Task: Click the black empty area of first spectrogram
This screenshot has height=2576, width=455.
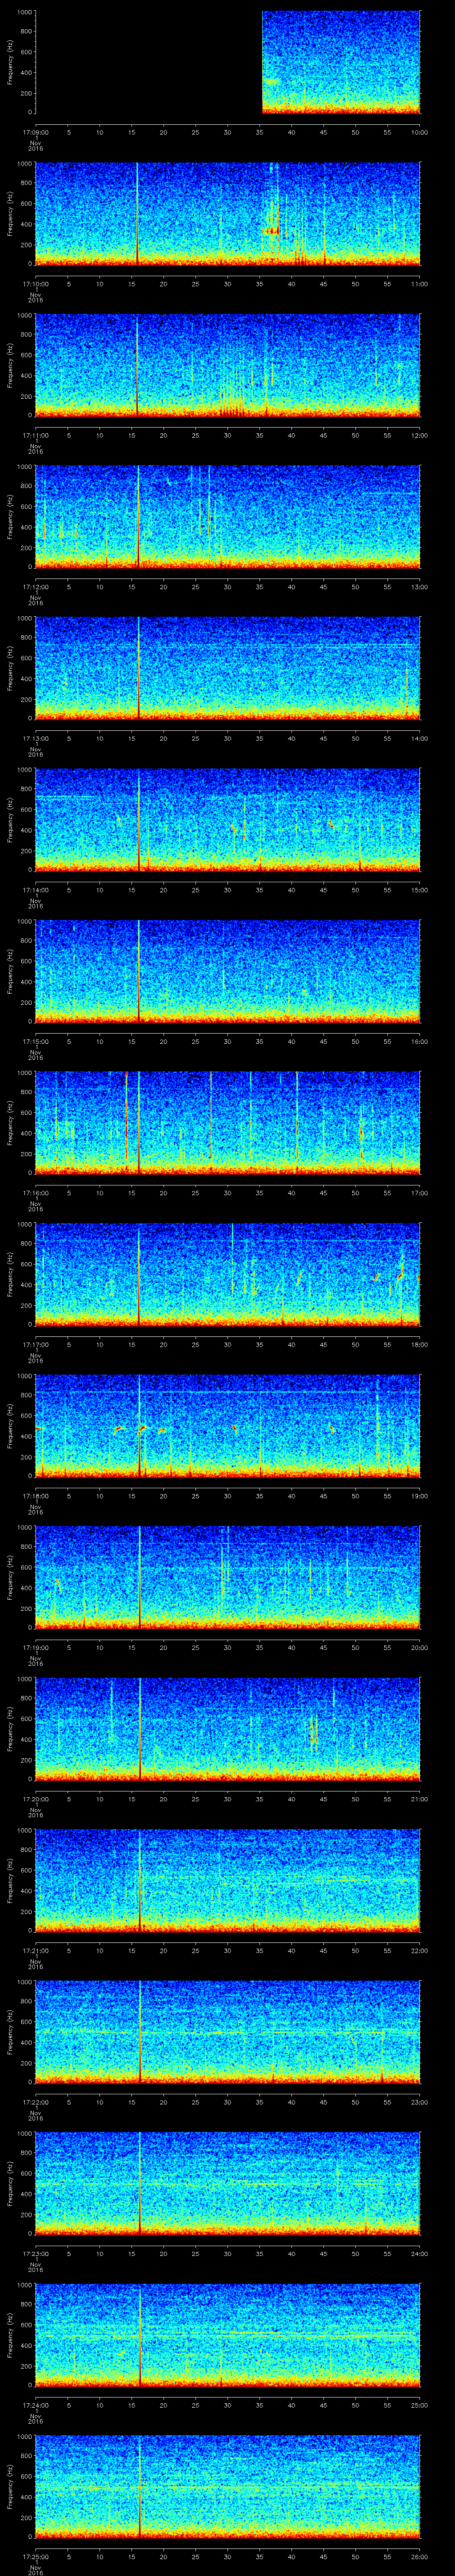Action: 148,62
